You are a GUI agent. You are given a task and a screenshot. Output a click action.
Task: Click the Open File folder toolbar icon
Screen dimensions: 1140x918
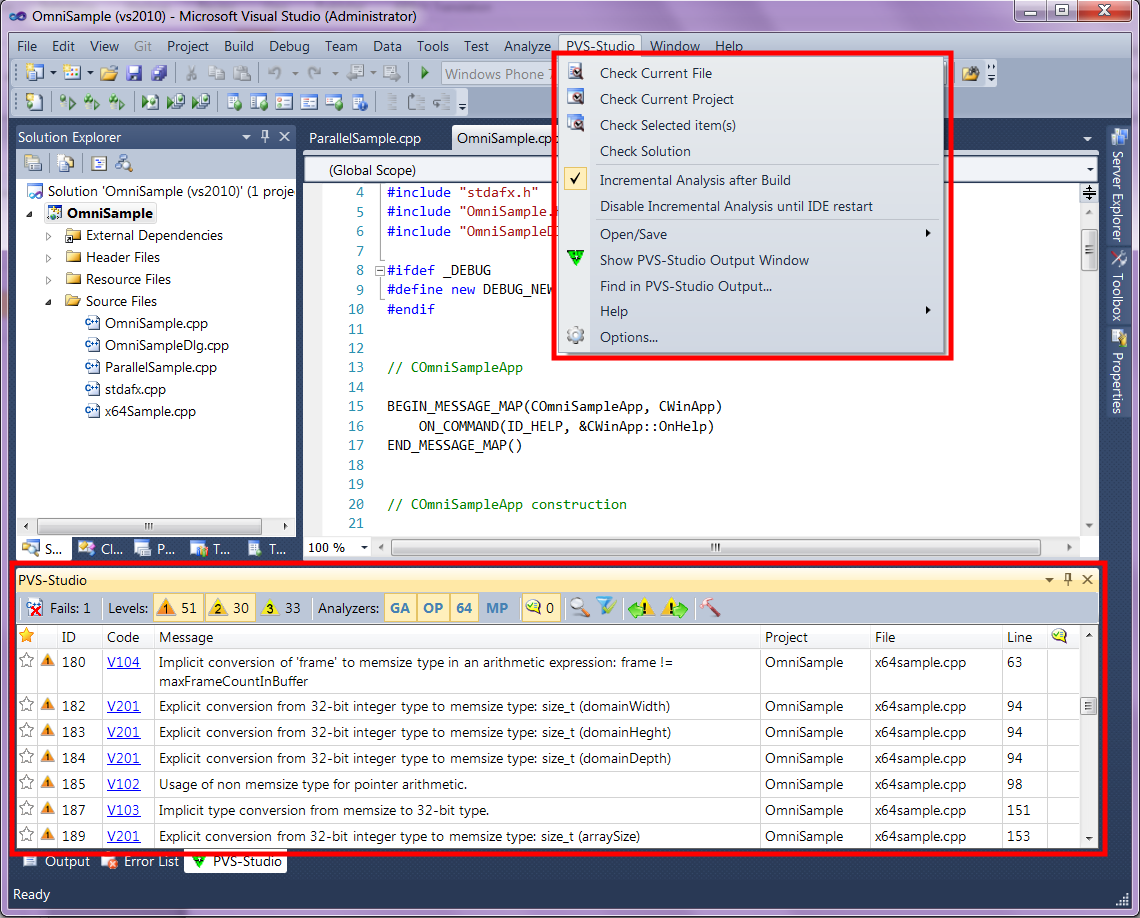coord(109,73)
